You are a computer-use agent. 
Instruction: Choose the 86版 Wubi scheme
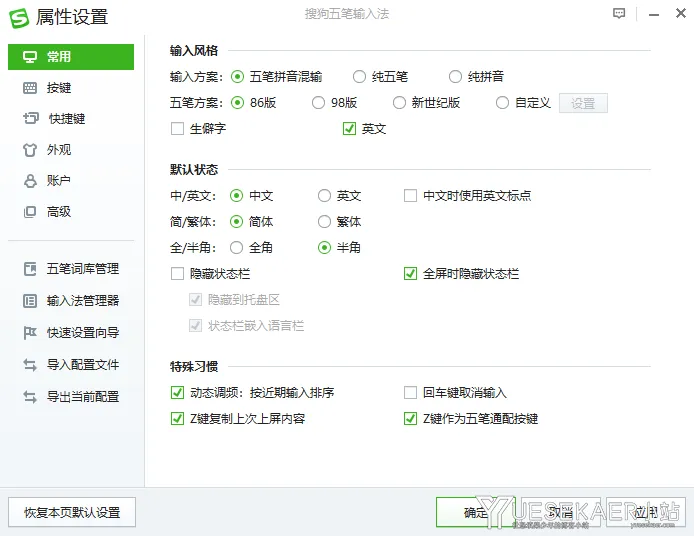(x=237, y=103)
